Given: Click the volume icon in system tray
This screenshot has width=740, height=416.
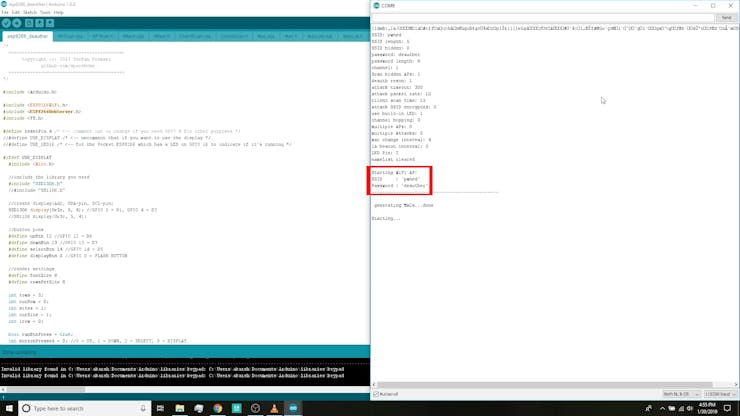Looking at the screenshot, I should click(690, 408).
